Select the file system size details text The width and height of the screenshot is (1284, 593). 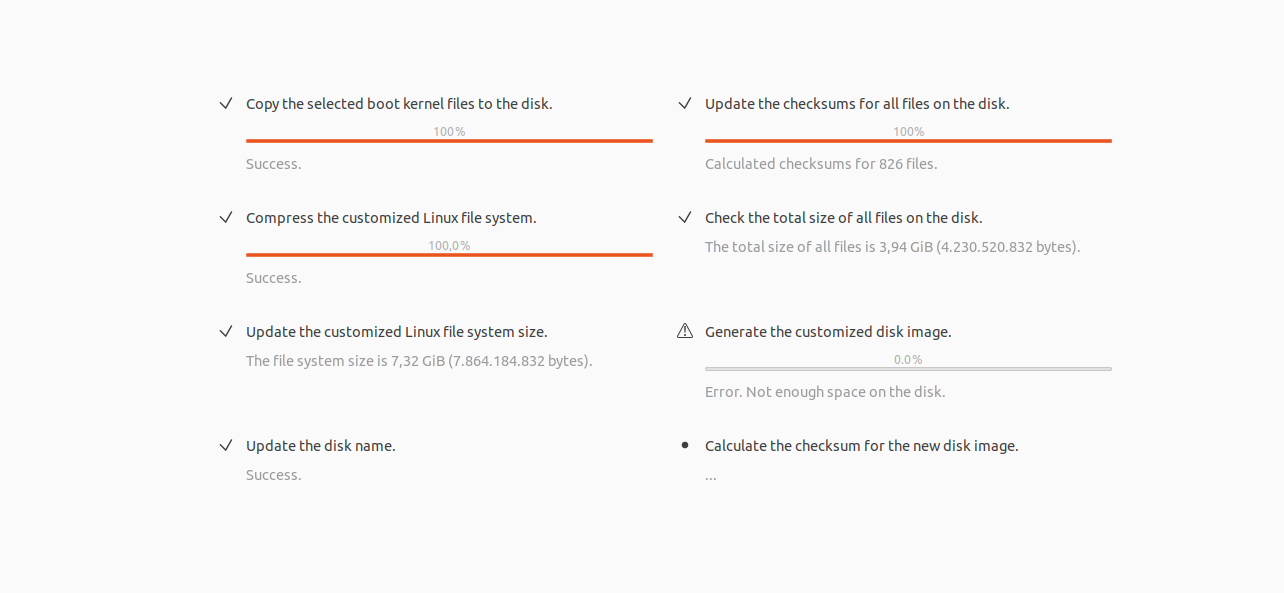point(420,360)
